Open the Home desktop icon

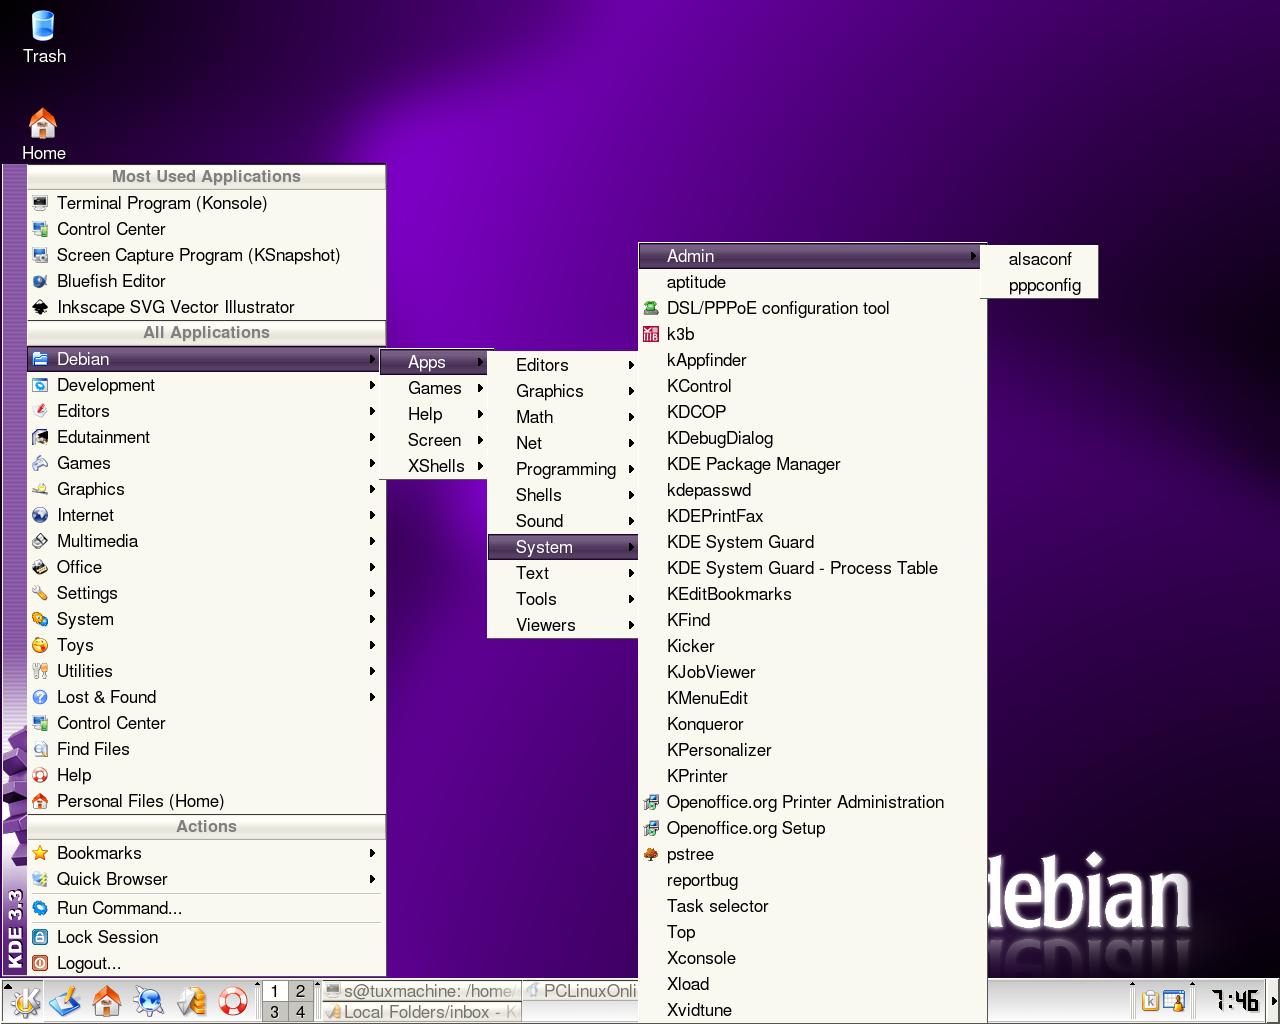[x=43, y=134]
